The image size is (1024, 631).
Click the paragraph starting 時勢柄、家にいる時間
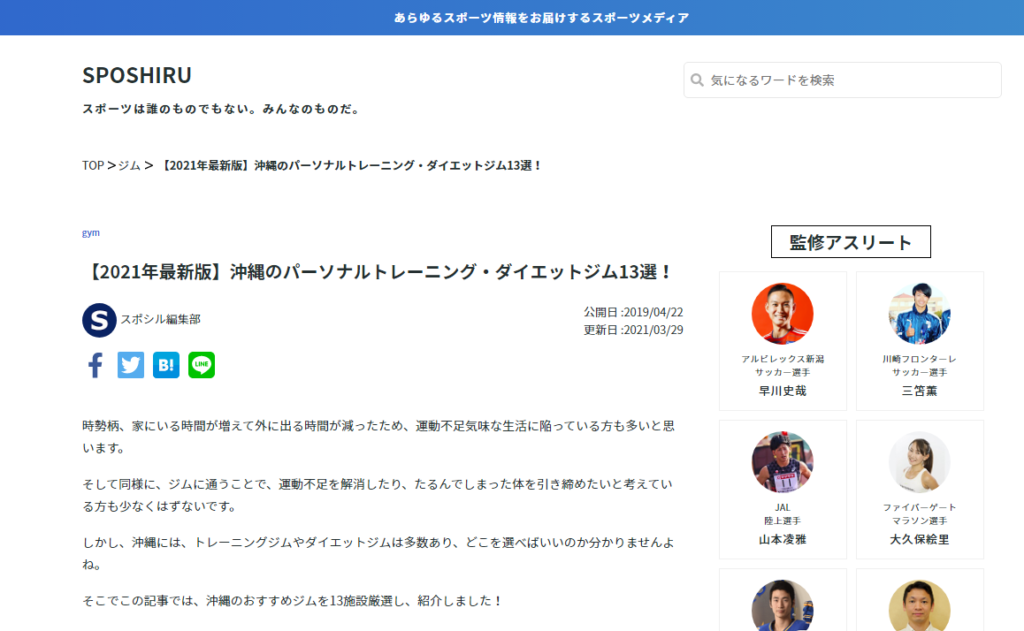379,437
